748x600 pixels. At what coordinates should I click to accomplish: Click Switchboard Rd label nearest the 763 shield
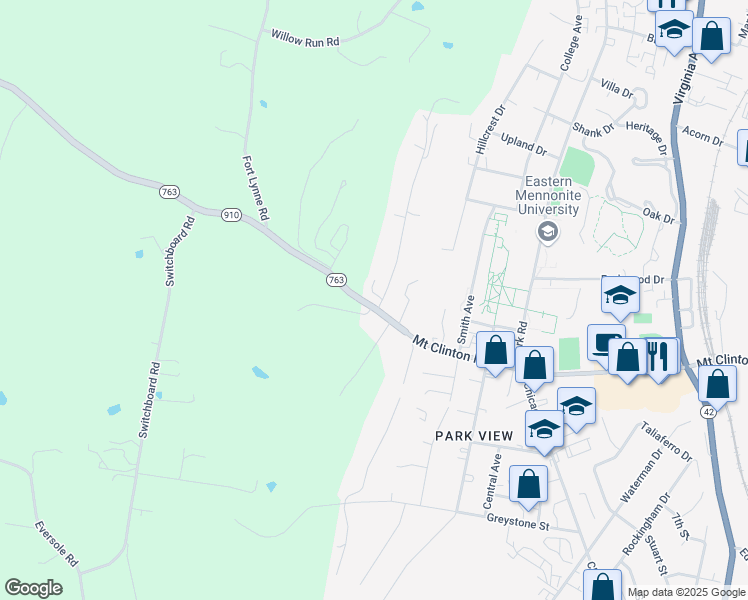point(181,251)
